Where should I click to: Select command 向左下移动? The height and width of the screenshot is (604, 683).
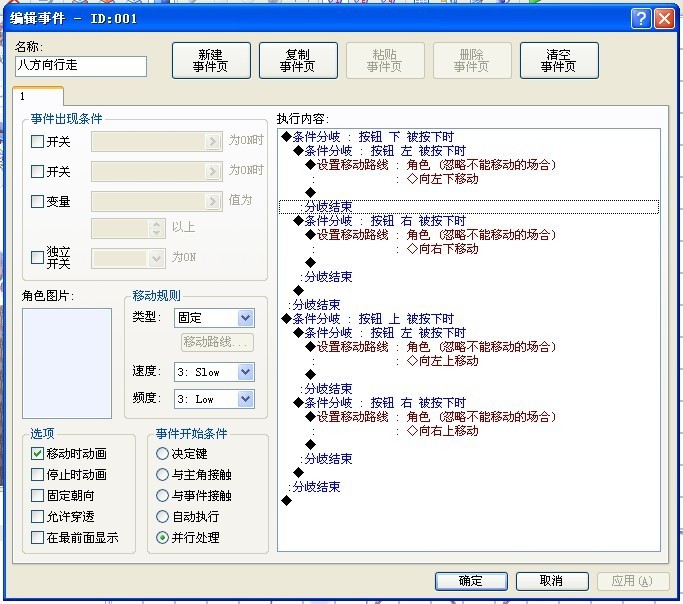pos(469,179)
